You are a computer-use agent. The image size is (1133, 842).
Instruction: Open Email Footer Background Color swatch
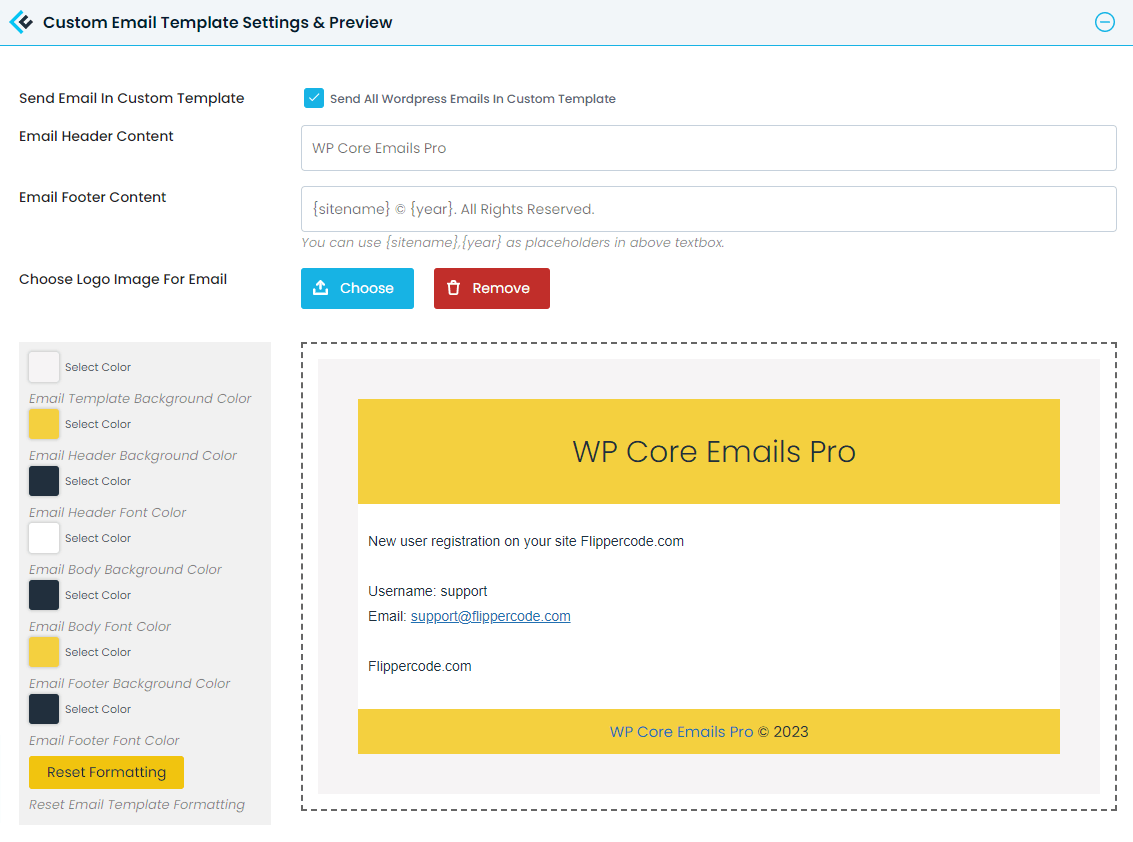pyautogui.click(x=44, y=653)
